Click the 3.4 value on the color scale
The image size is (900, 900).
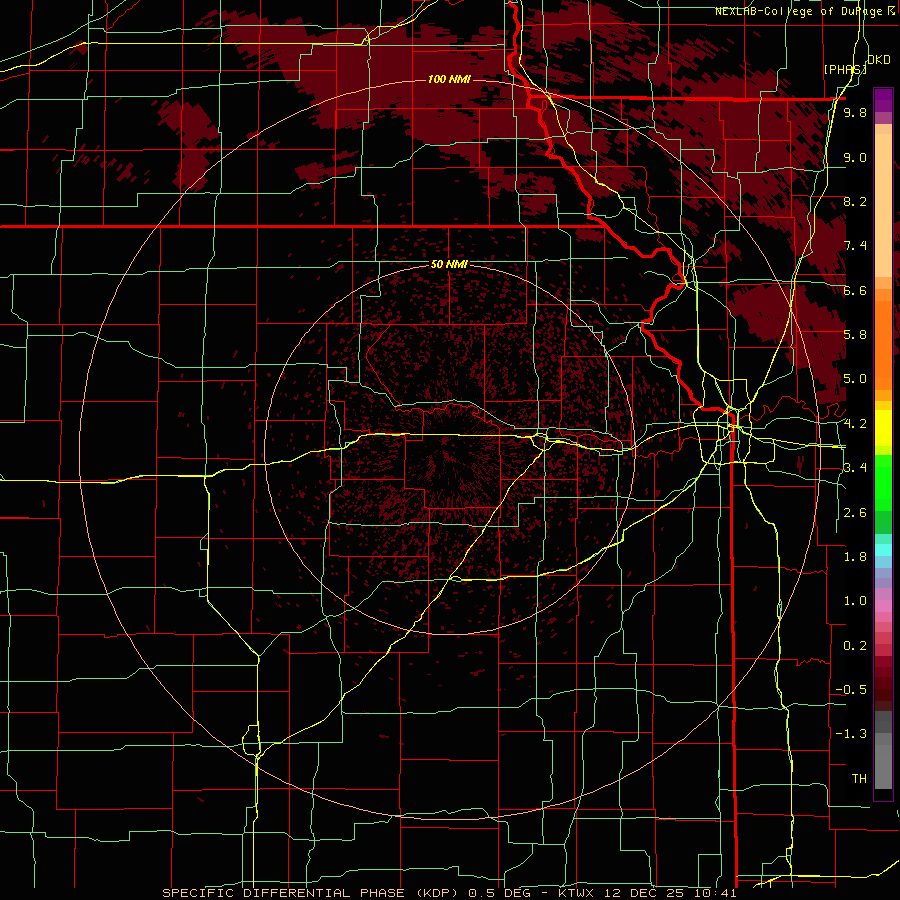click(855, 468)
